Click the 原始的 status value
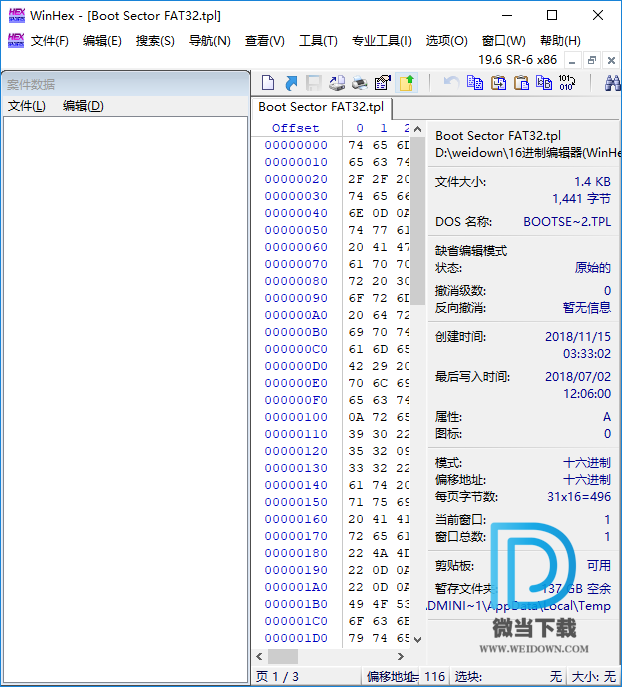Image resolution: width=622 pixels, height=687 pixels. point(593,268)
